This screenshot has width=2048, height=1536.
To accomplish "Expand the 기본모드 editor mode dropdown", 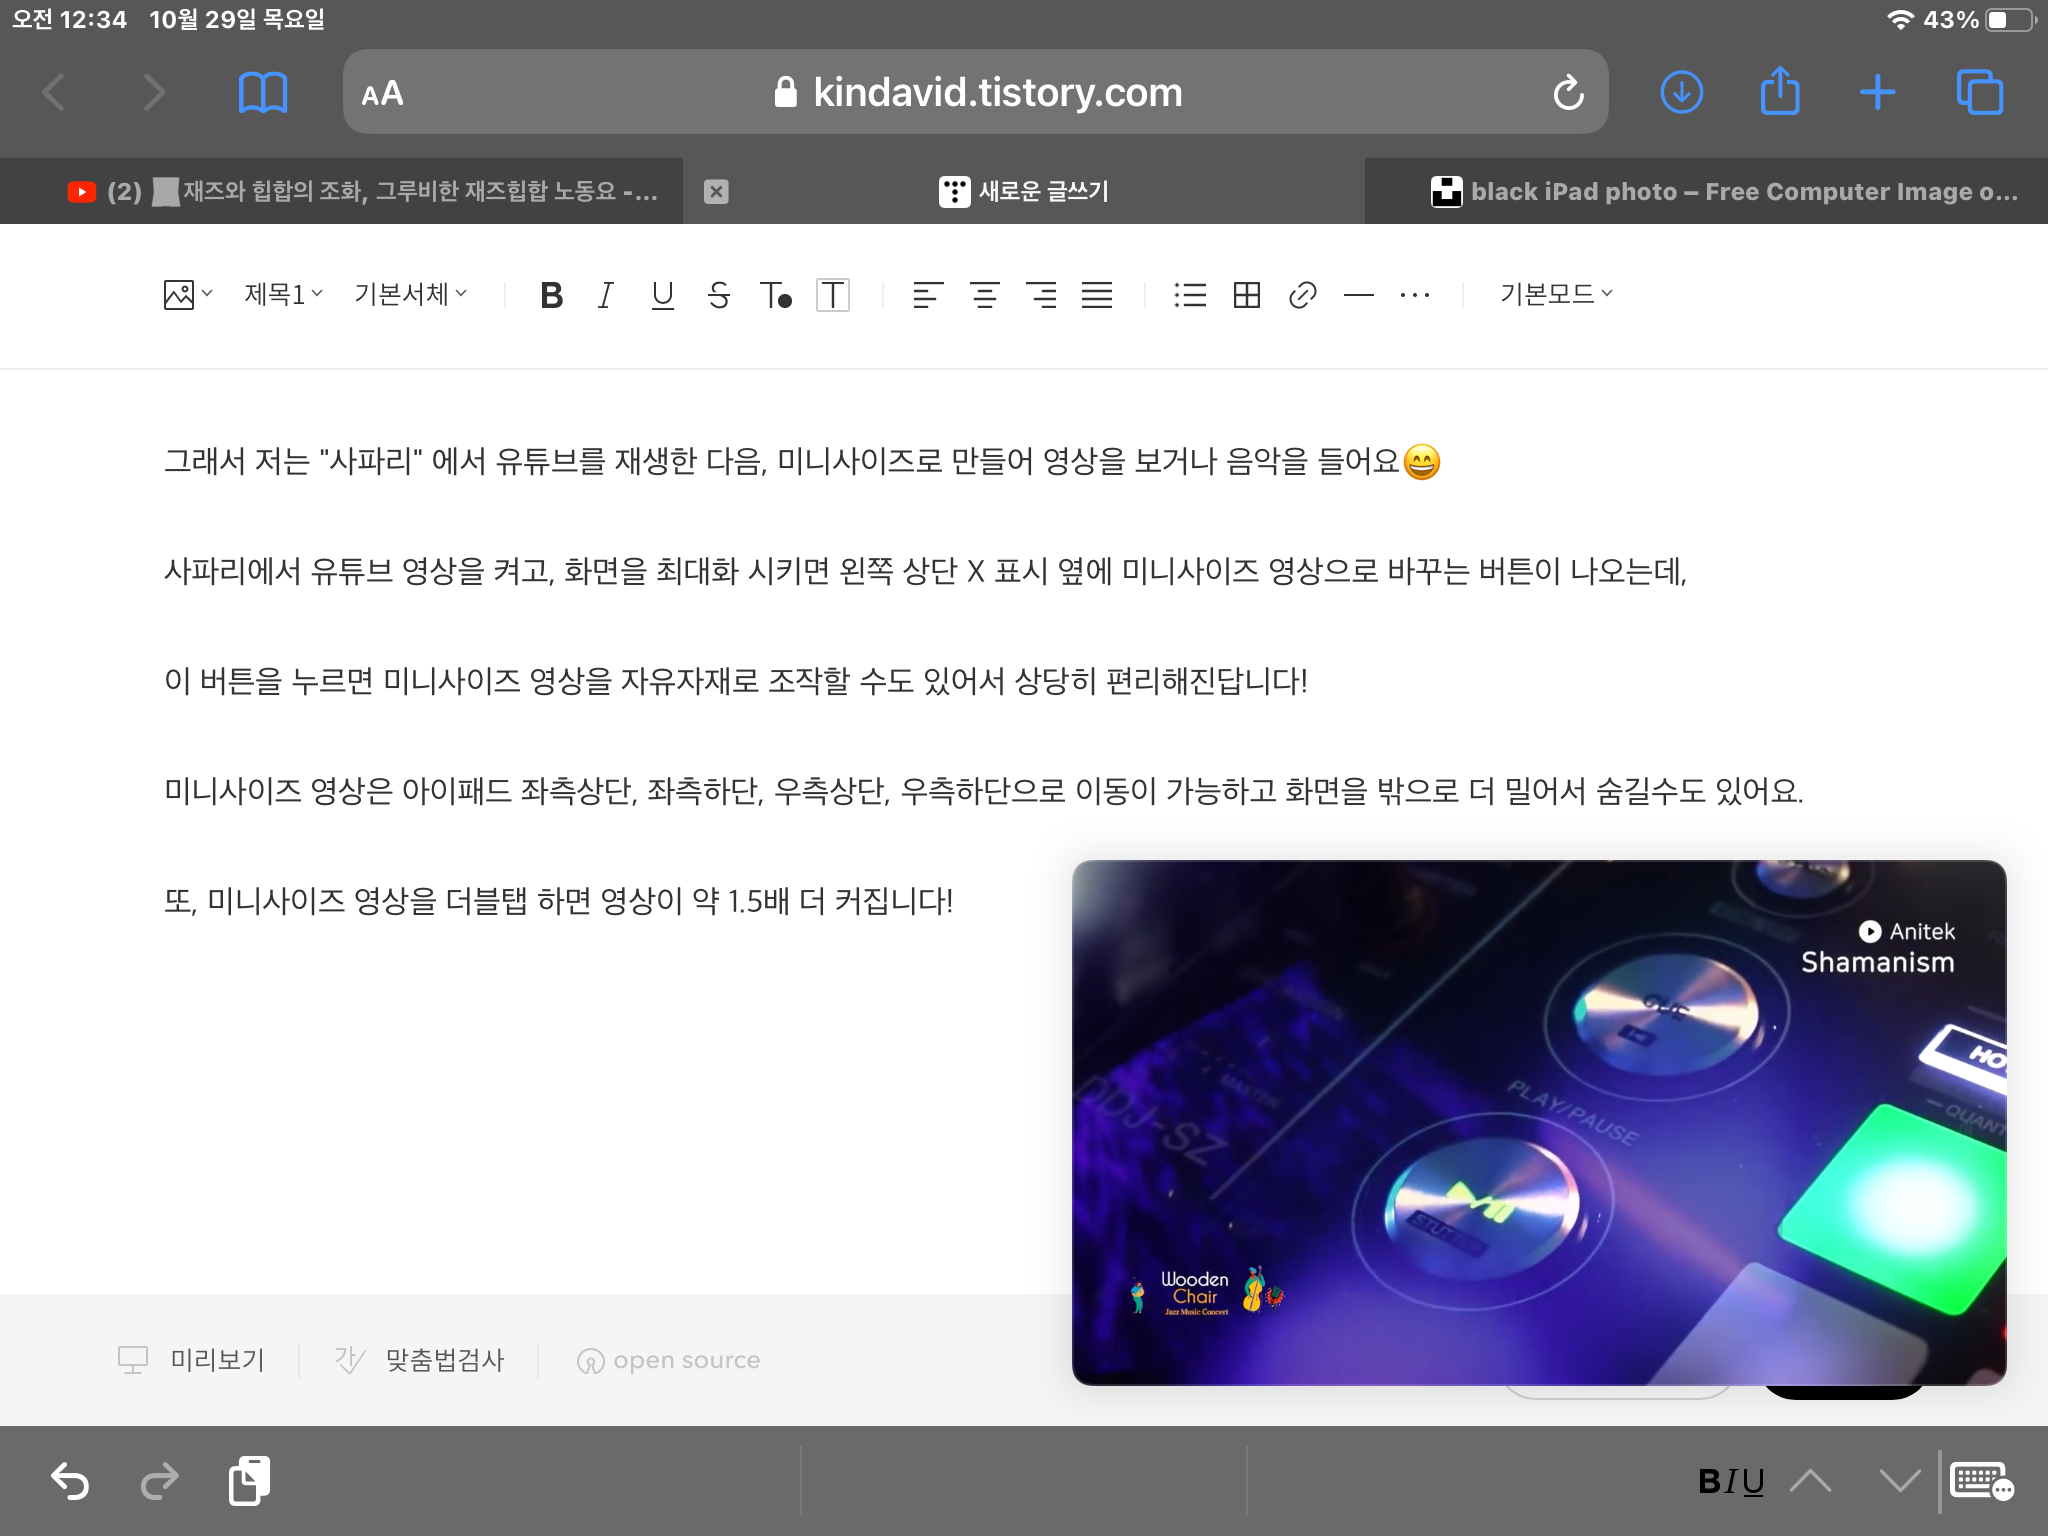I will [1556, 294].
